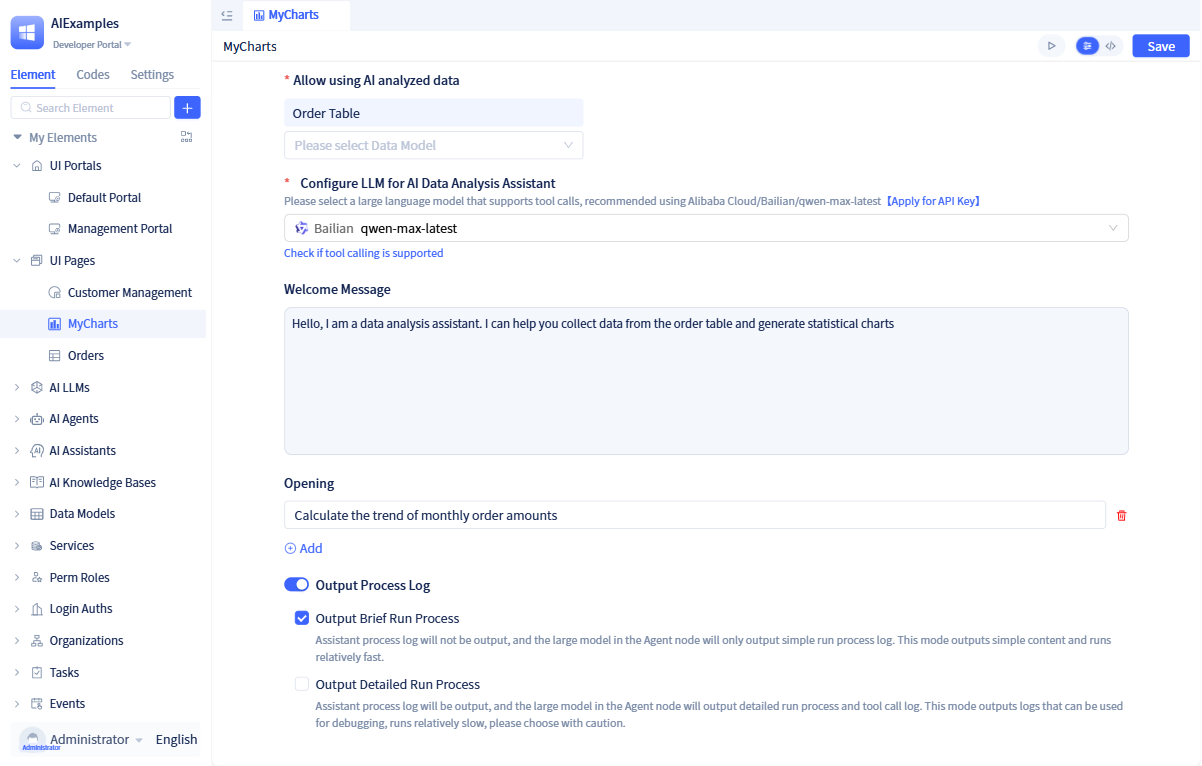Viewport: 1202px width, 766px height.
Task: Uncheck Output Brief Run Process
Action: (302, 618)
